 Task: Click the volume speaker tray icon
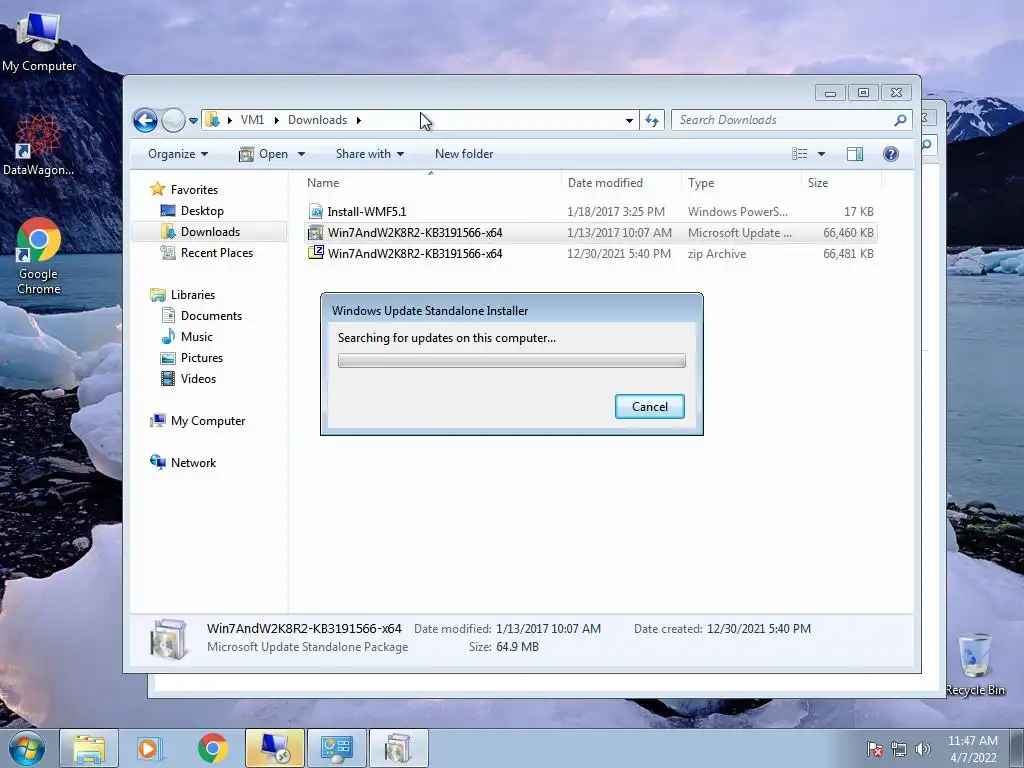point(922,749)
